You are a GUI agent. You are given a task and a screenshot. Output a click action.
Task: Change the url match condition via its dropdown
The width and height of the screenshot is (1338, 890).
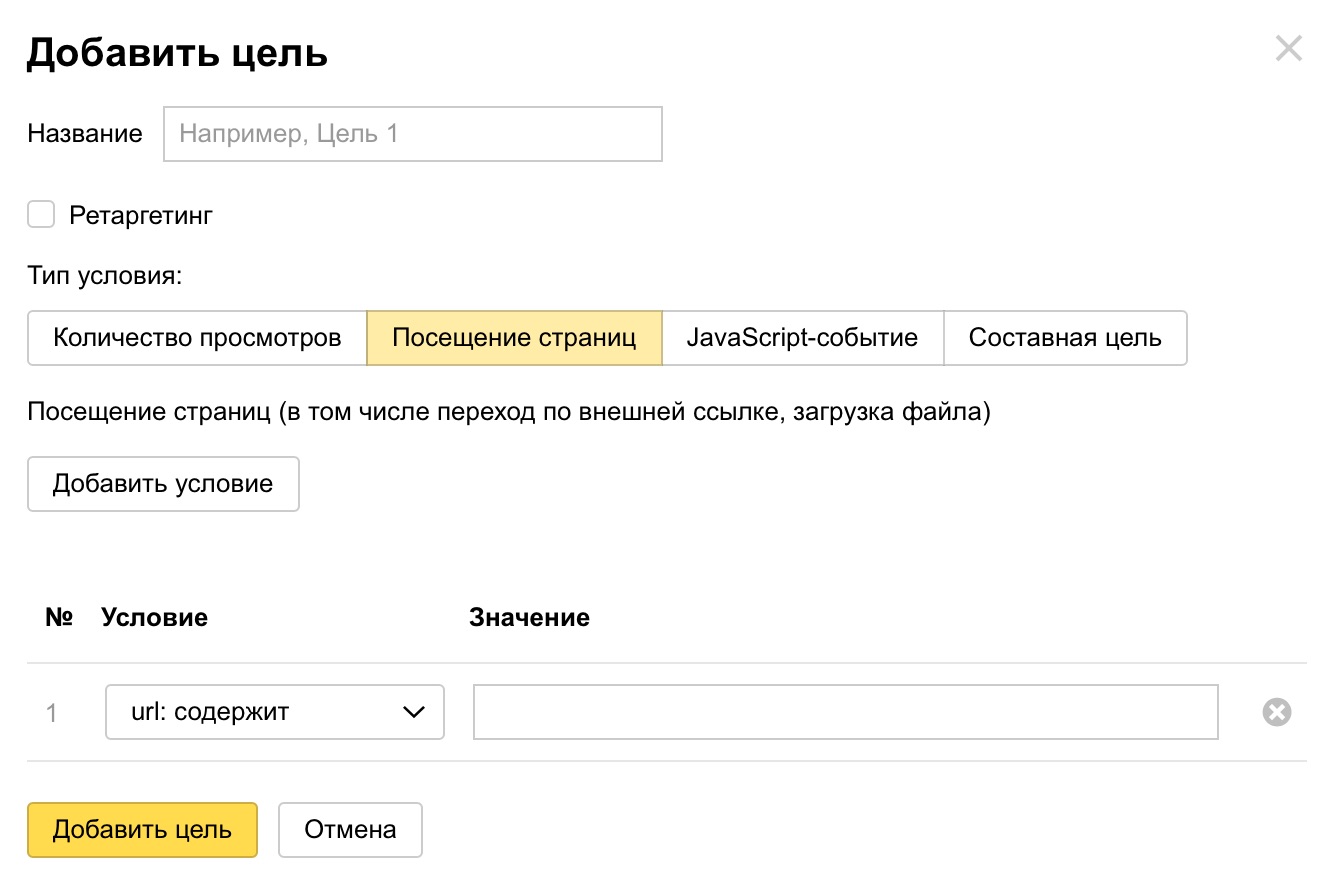pyautogui.click(x=274, y=712)
